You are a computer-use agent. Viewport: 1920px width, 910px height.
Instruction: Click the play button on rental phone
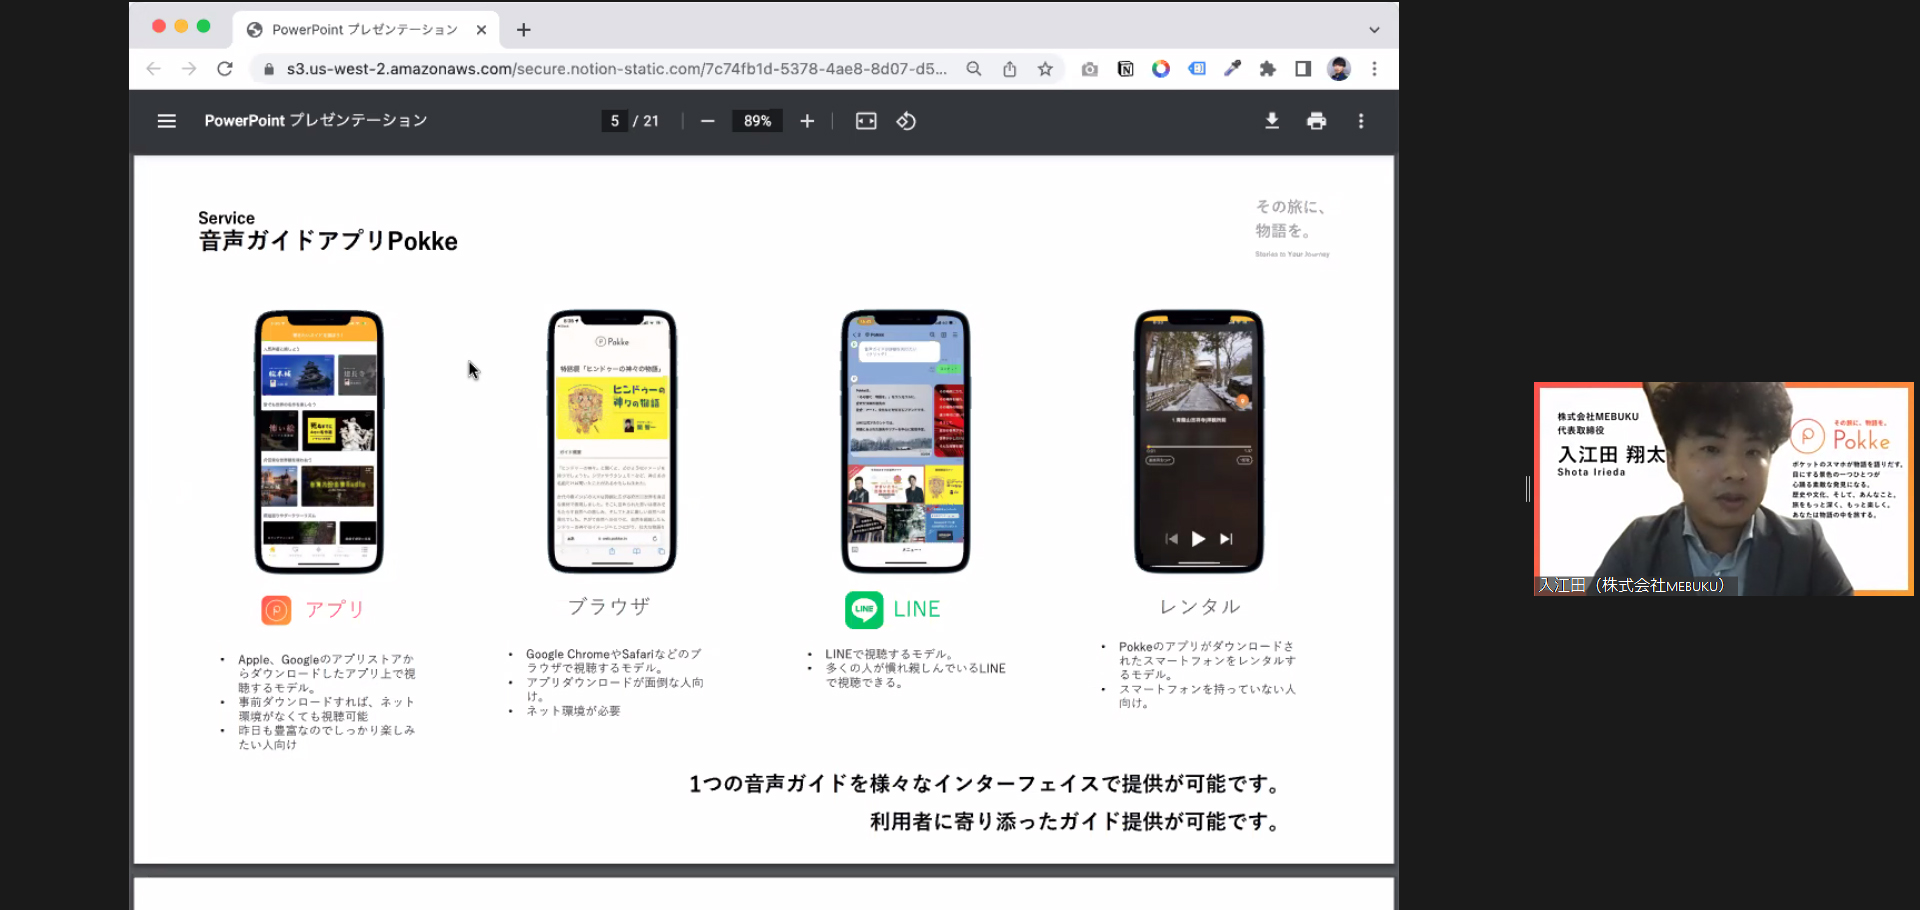1198,539
